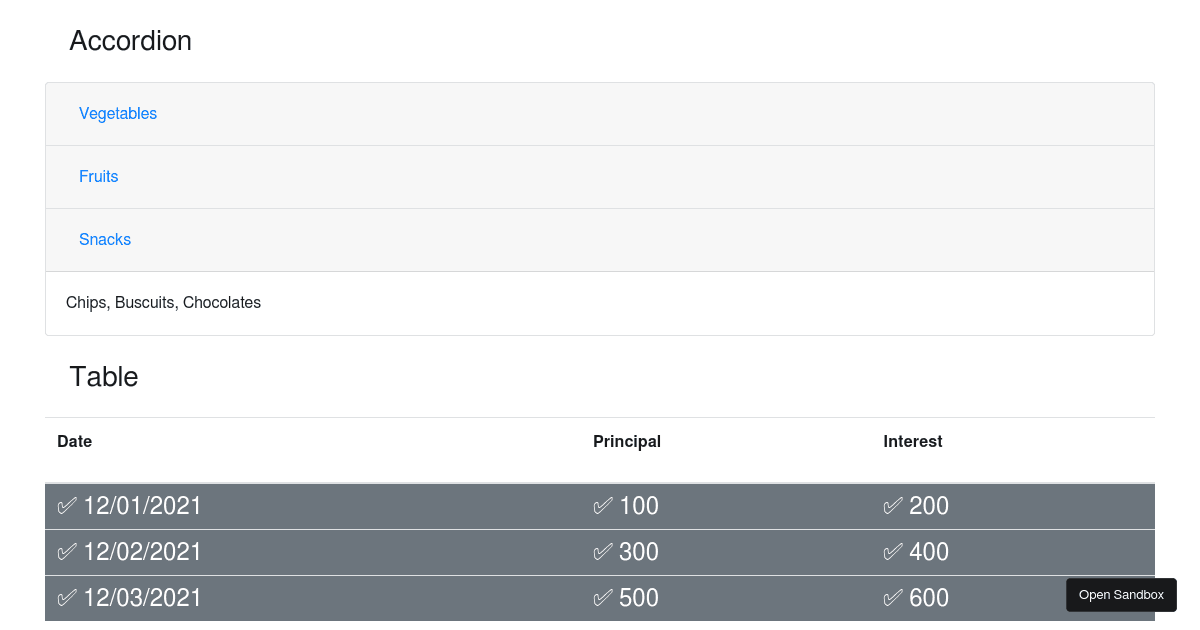Image resolution: width=1200 pixels, height=630 pixels.
Task: Click the checkmark icon next to 400
Action: pos(893,552)
